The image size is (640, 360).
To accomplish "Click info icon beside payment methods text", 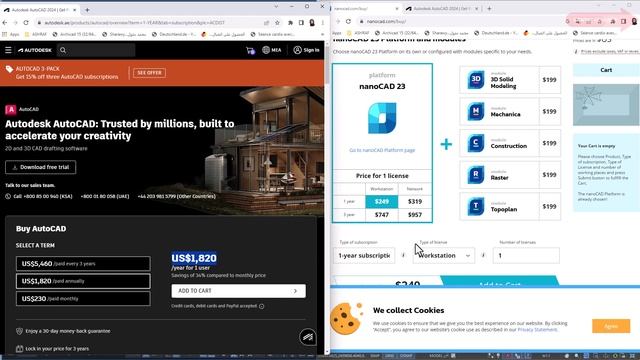I will click(262, 306).
